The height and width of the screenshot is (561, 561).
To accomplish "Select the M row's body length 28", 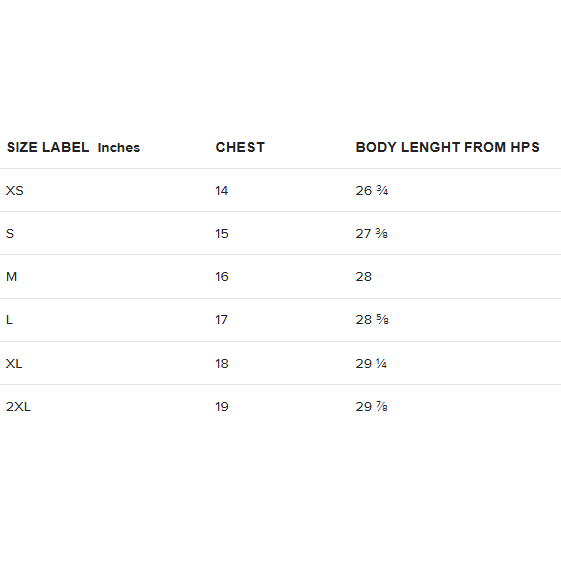I will (364, 277).
